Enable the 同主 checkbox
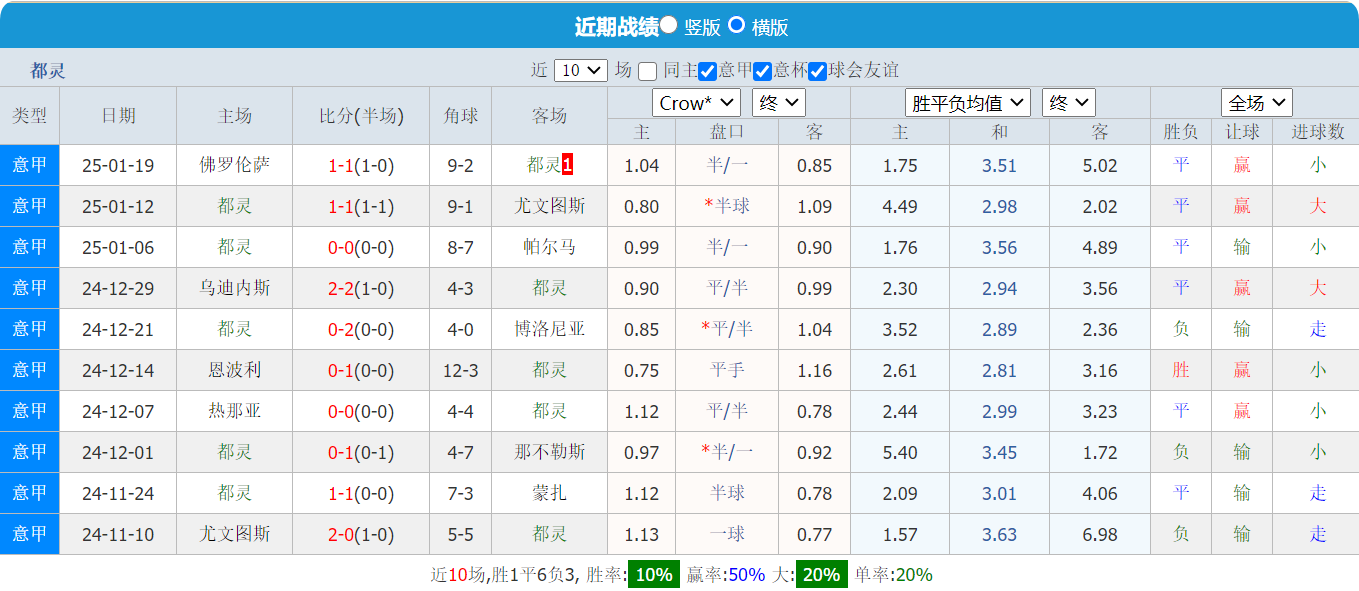Screen dimensions: 1359x591 tap(648, 69)
